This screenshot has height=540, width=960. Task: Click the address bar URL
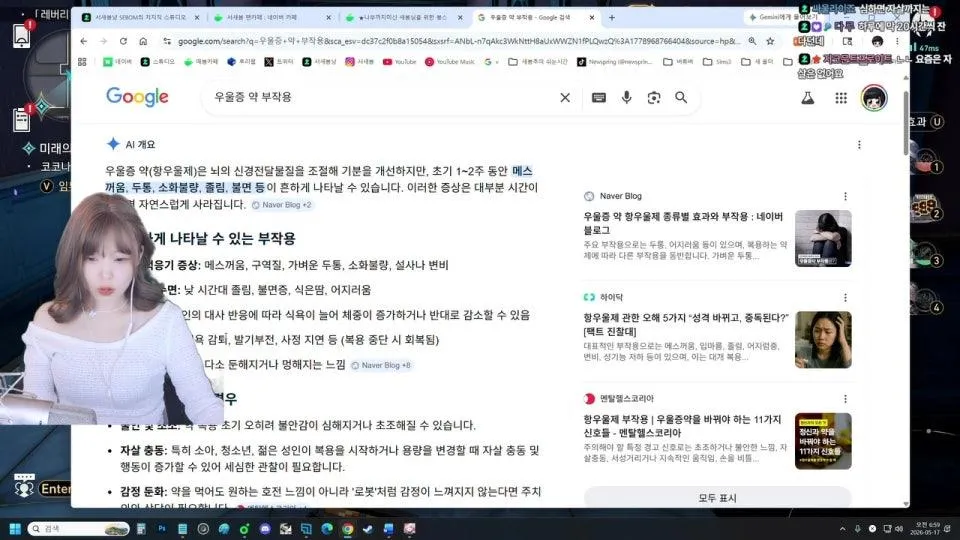[458, 41]
